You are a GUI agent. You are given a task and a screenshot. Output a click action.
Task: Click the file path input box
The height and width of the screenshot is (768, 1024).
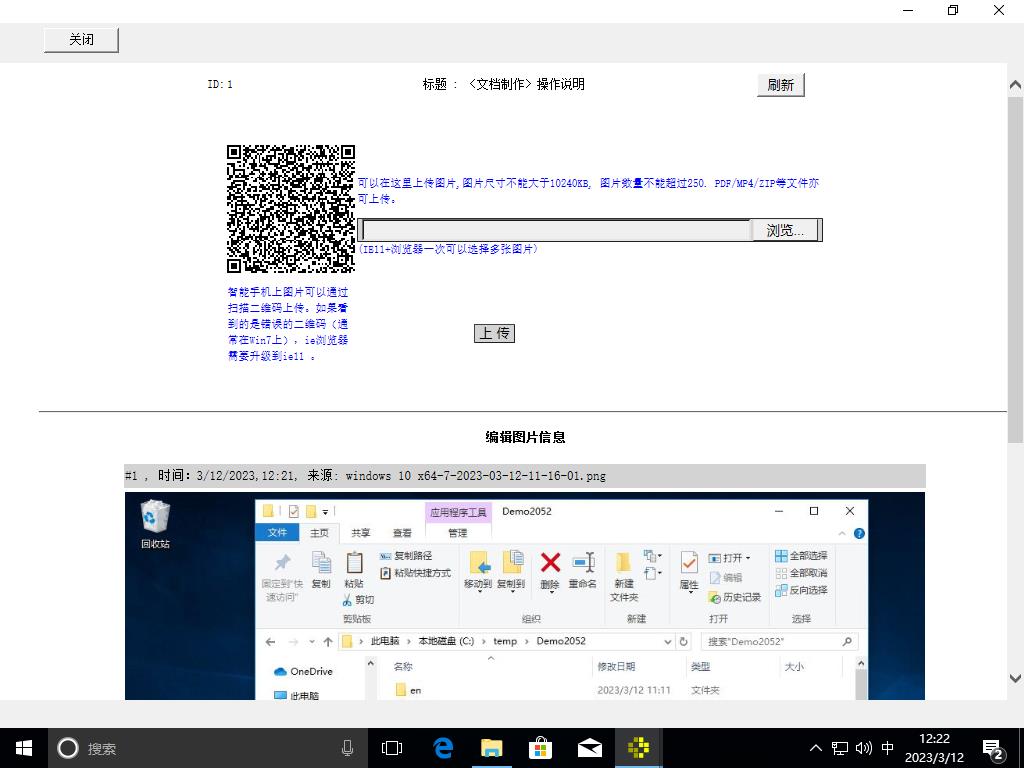coord(555,230)
